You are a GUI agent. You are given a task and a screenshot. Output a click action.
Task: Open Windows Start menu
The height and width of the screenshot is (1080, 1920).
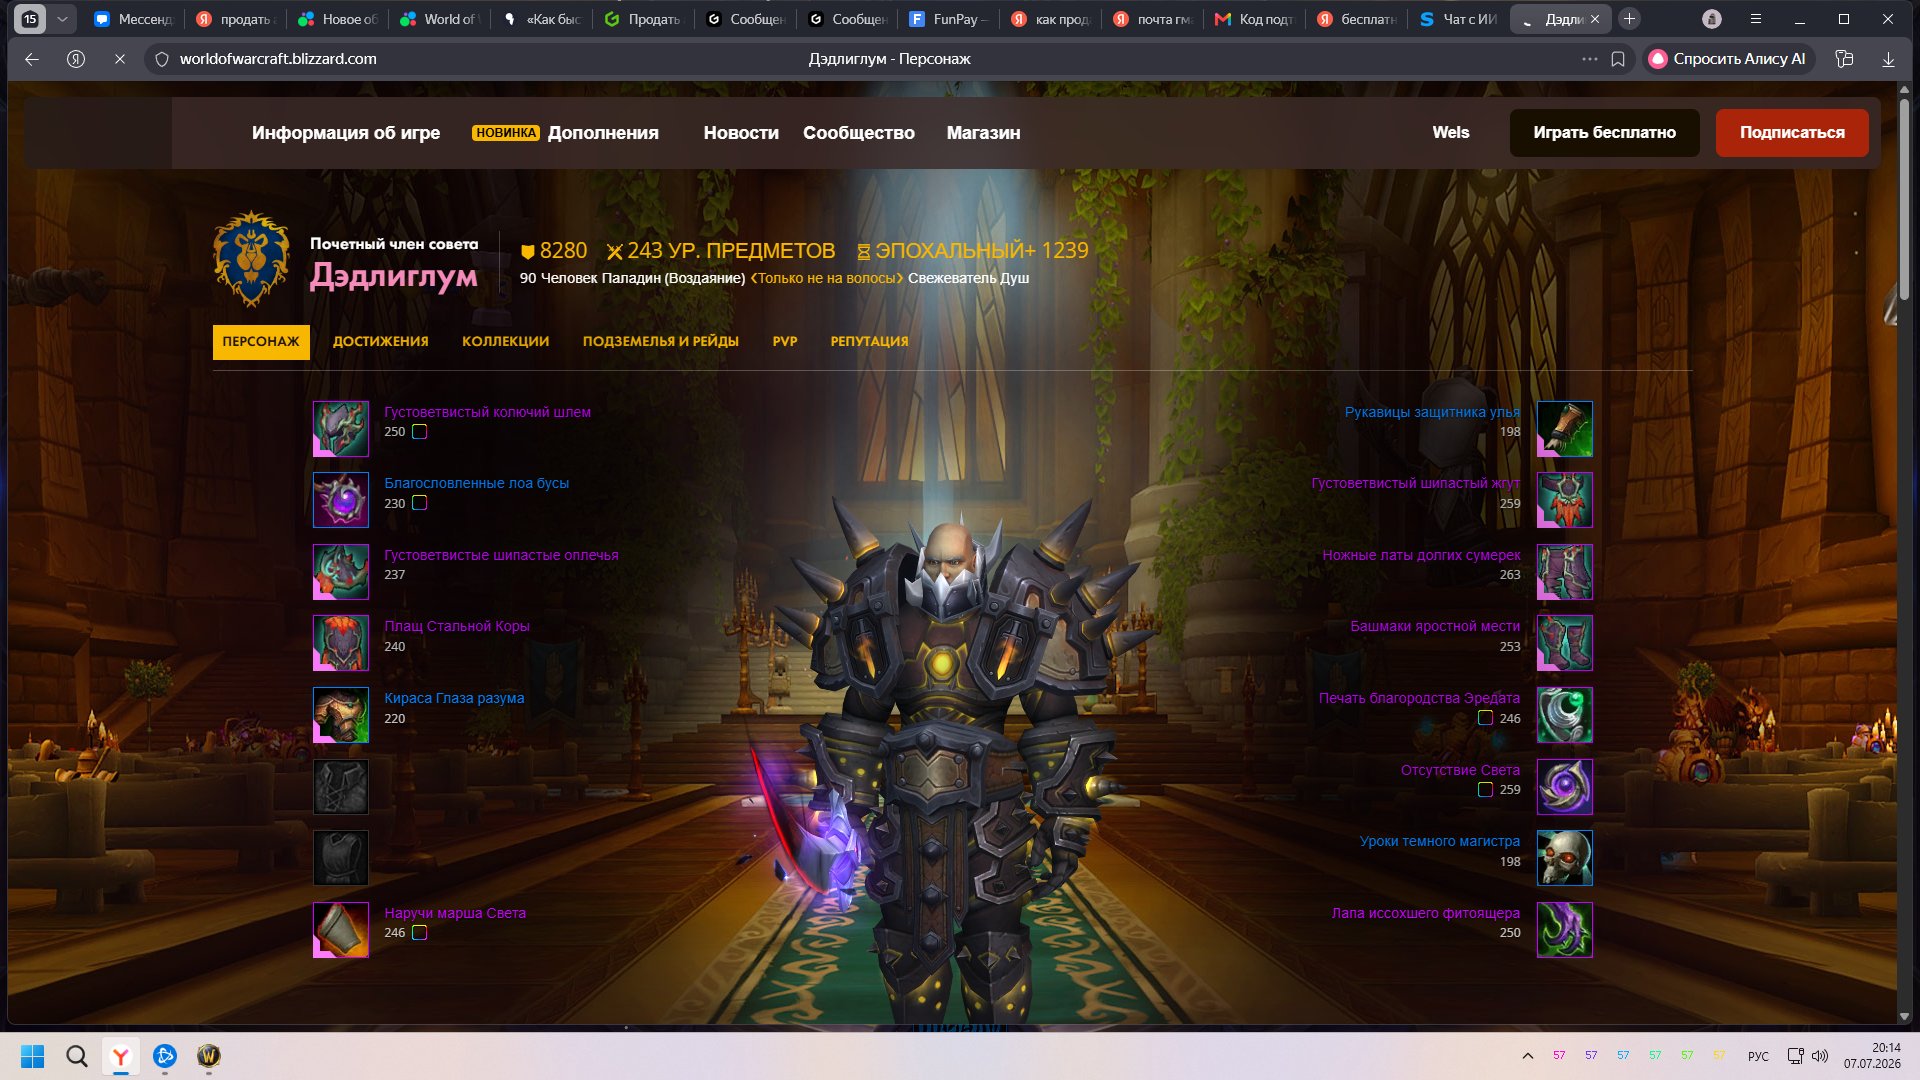coord(33,1056)
